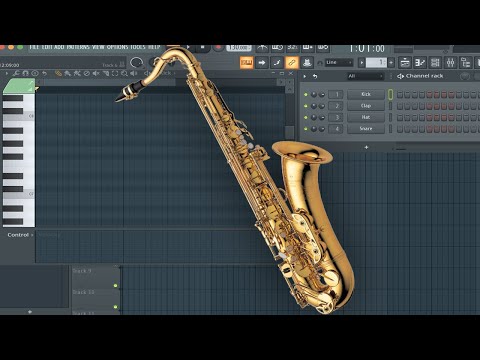
Task: Select the Kick channel selector LED
Action: point(390,94)
